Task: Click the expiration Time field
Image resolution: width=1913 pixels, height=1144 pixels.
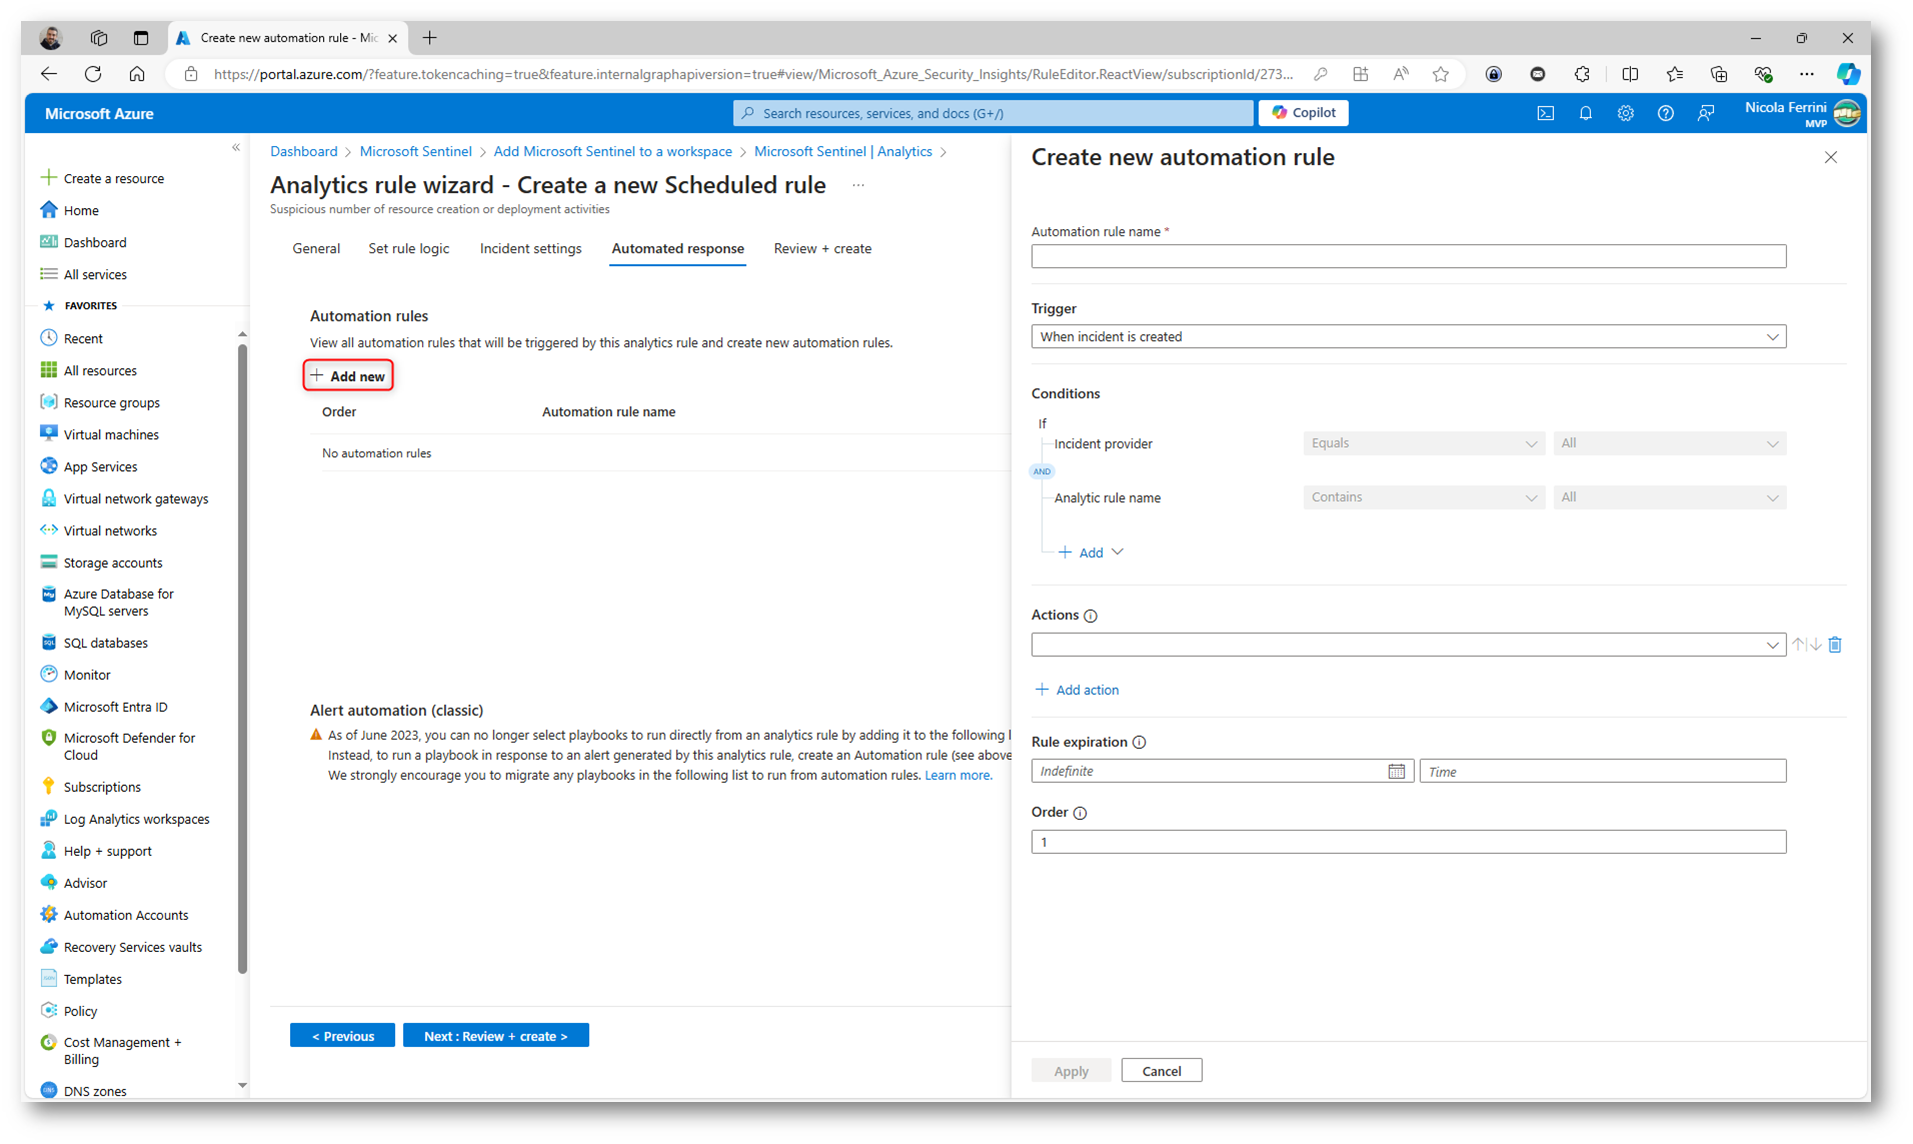Action: (1602, 771)
